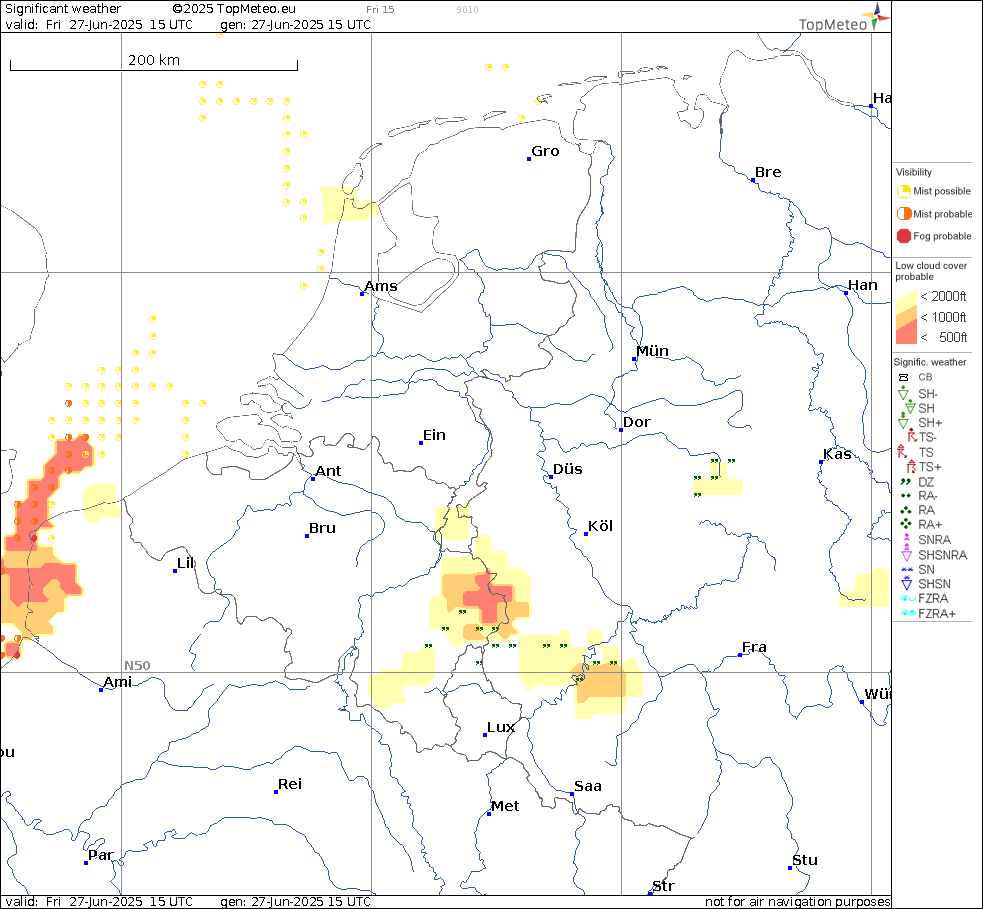This screenshot has width=983, height=909.
Task: Pick the DZ drizzle legend symbol
Action: click(905, 482)
